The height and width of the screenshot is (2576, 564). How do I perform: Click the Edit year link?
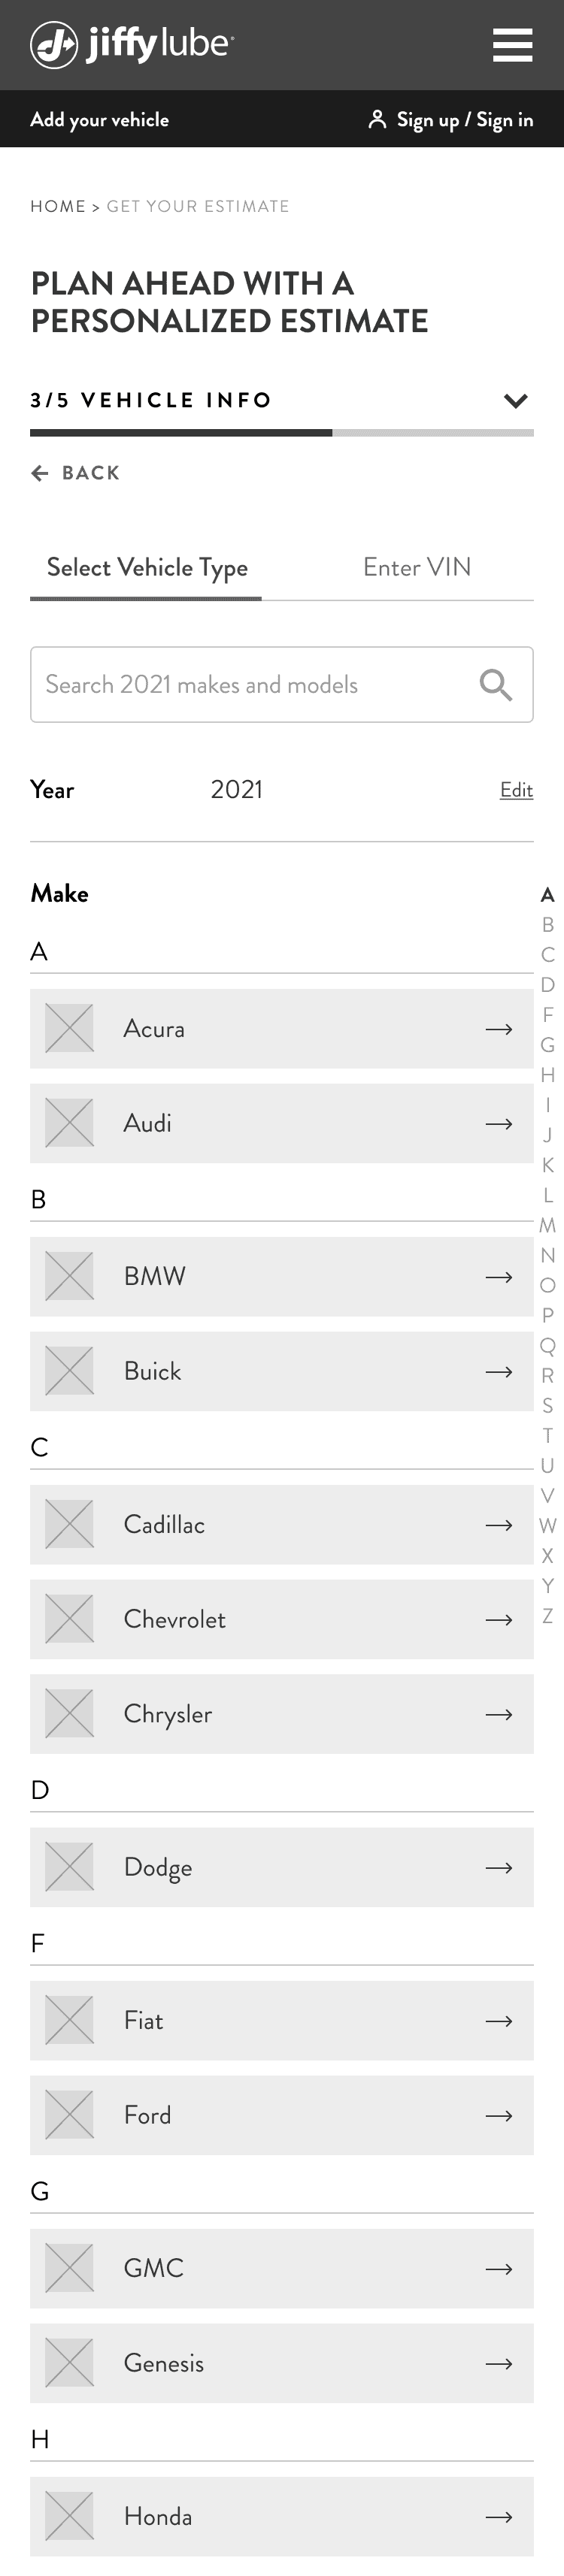pos(516,790)
